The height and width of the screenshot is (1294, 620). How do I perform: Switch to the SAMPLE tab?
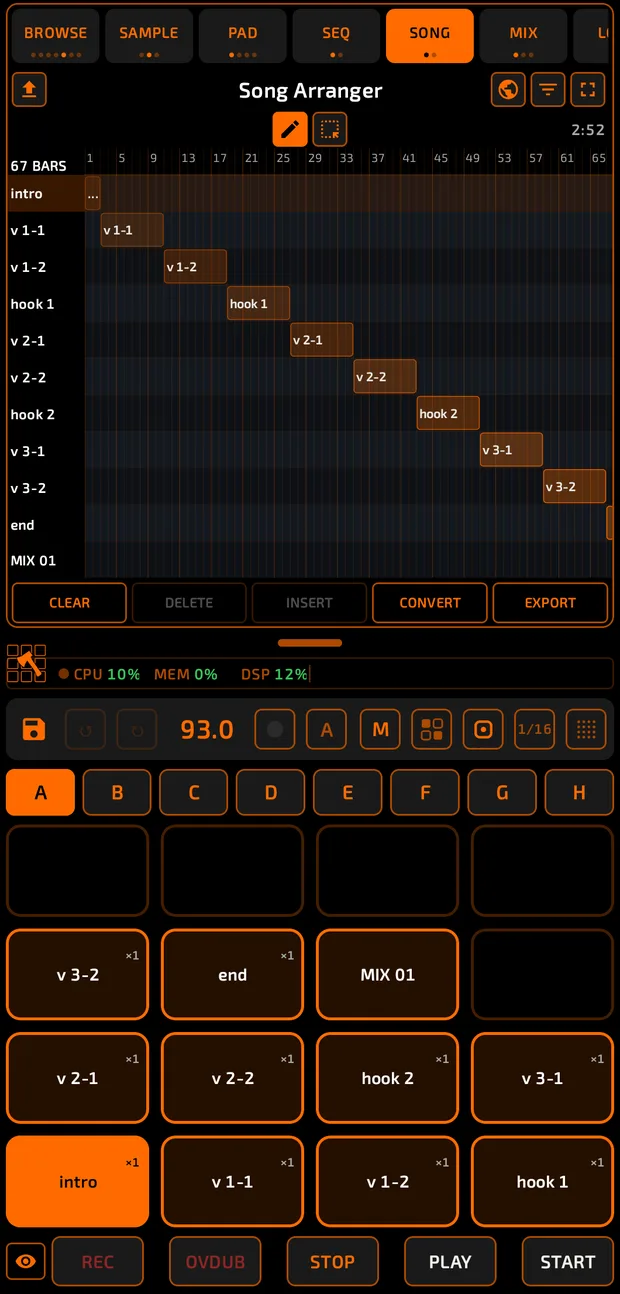pos(149,35)
